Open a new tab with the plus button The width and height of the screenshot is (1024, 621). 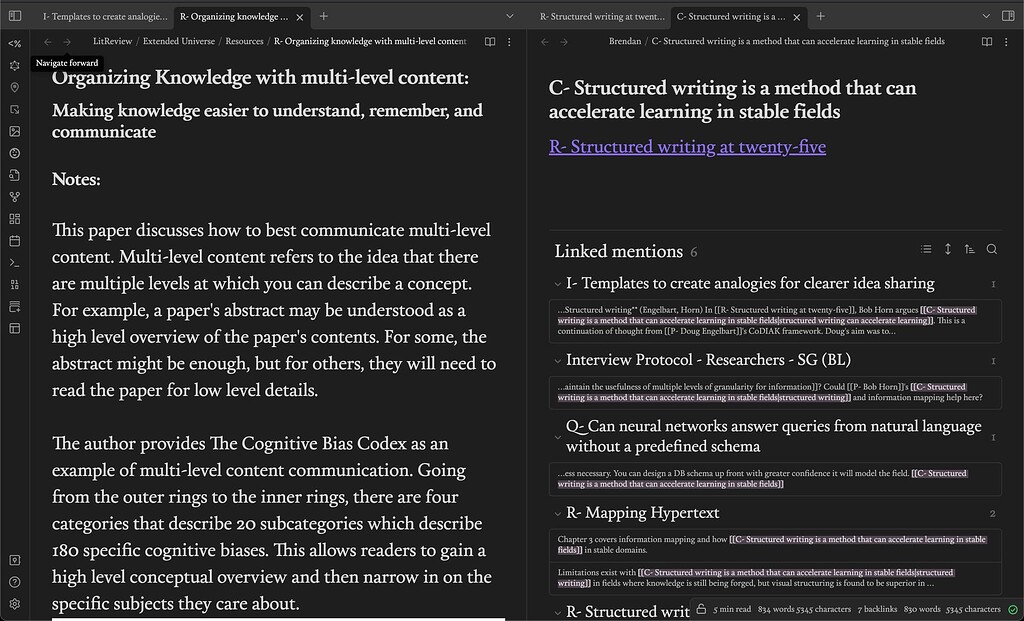tap(320, 16)
